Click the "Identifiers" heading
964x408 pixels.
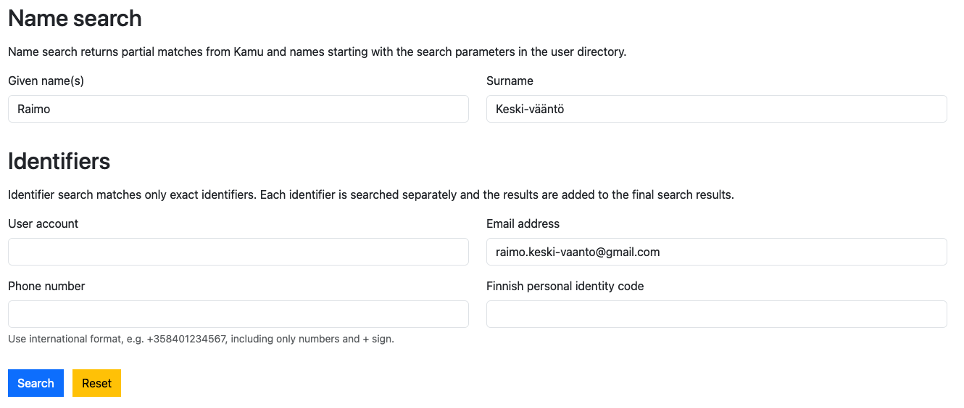59,161
